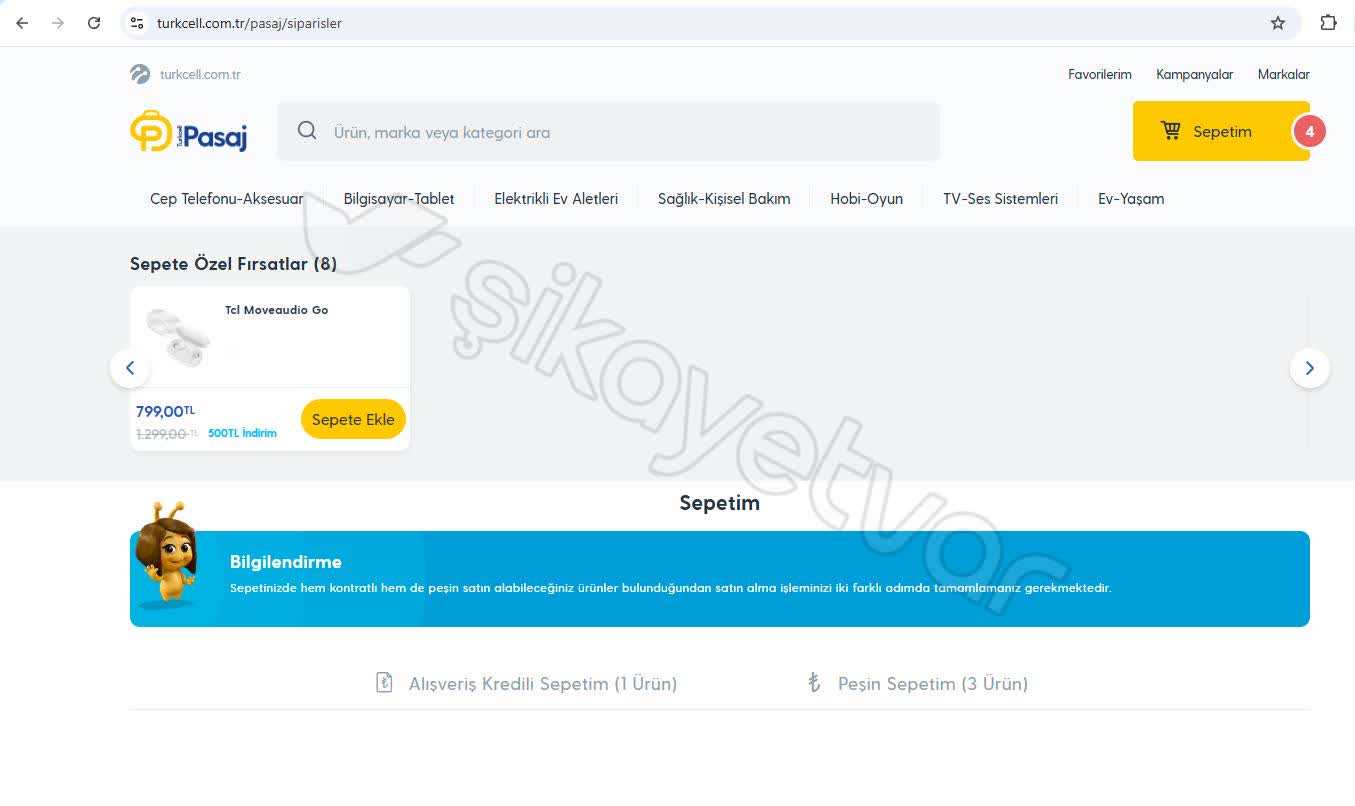
Task: Visit the Kampanyalar page
Action: [1194, 74]
